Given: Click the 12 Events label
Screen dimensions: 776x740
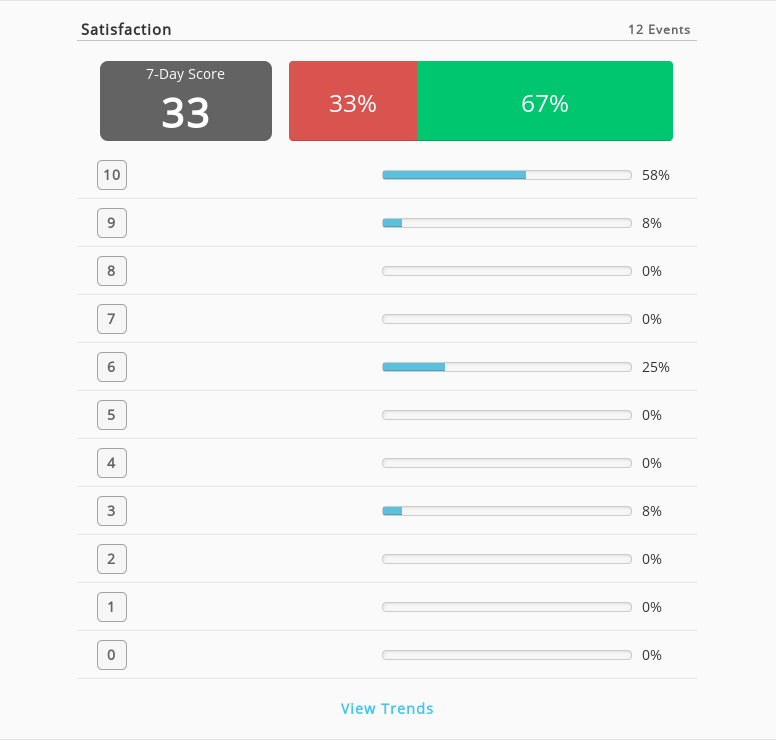Looking at the screenshot, I should click(659, 30).
